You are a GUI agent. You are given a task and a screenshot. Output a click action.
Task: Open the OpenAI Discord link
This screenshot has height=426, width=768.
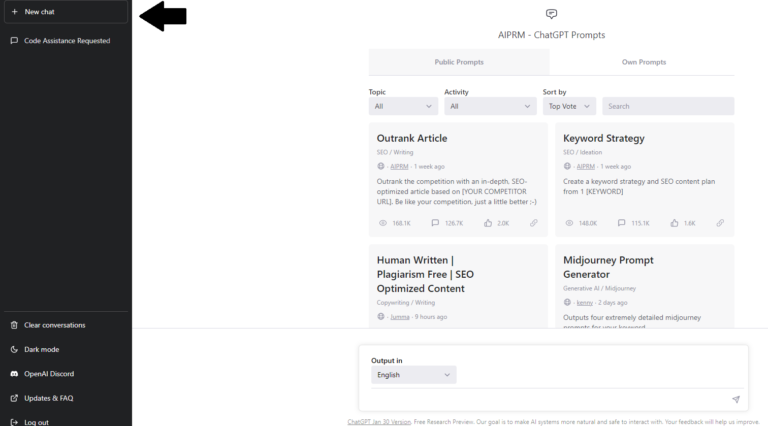click(48, 374)
